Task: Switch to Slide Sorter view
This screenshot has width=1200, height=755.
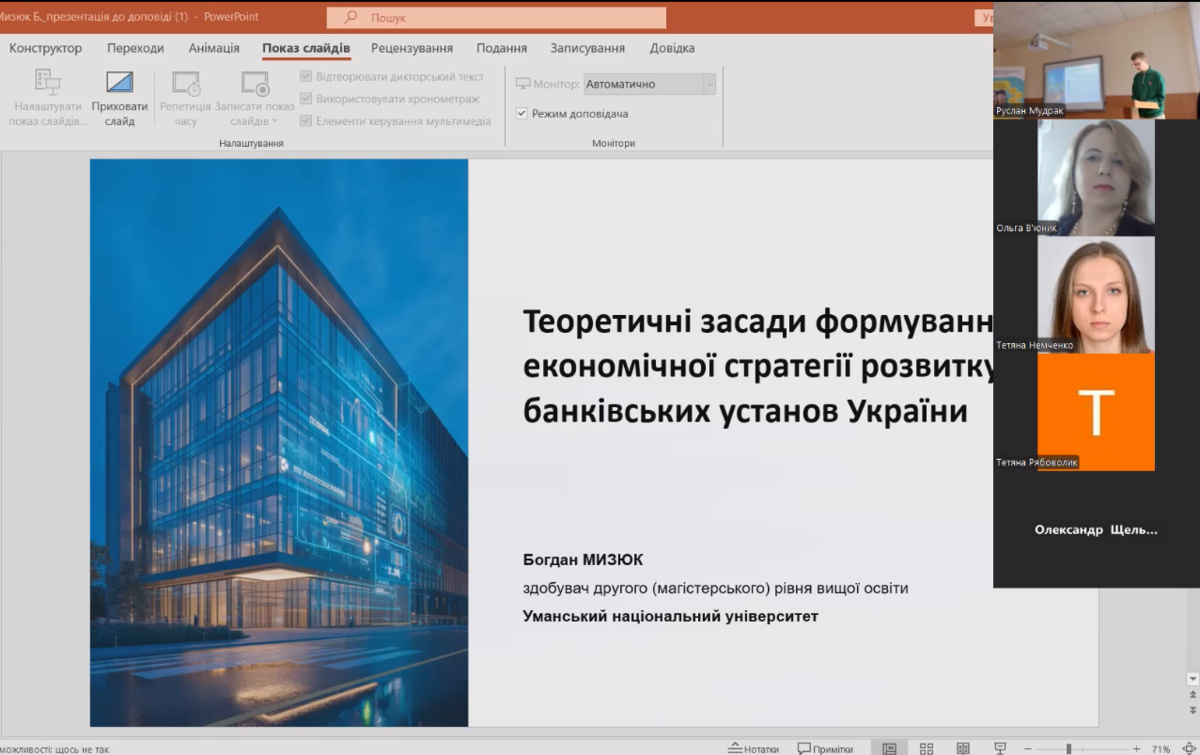Action: pos(926,748)
